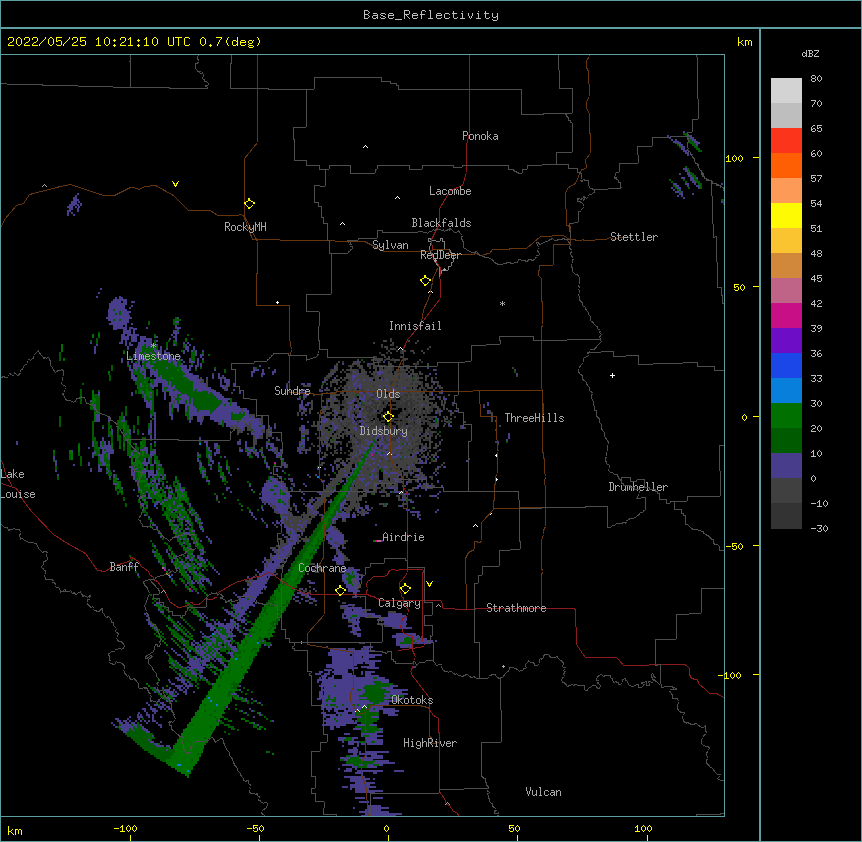This screenshot has height=842, width=862.
Task: Click the RedDeer city label
Action: coord(440,255)
